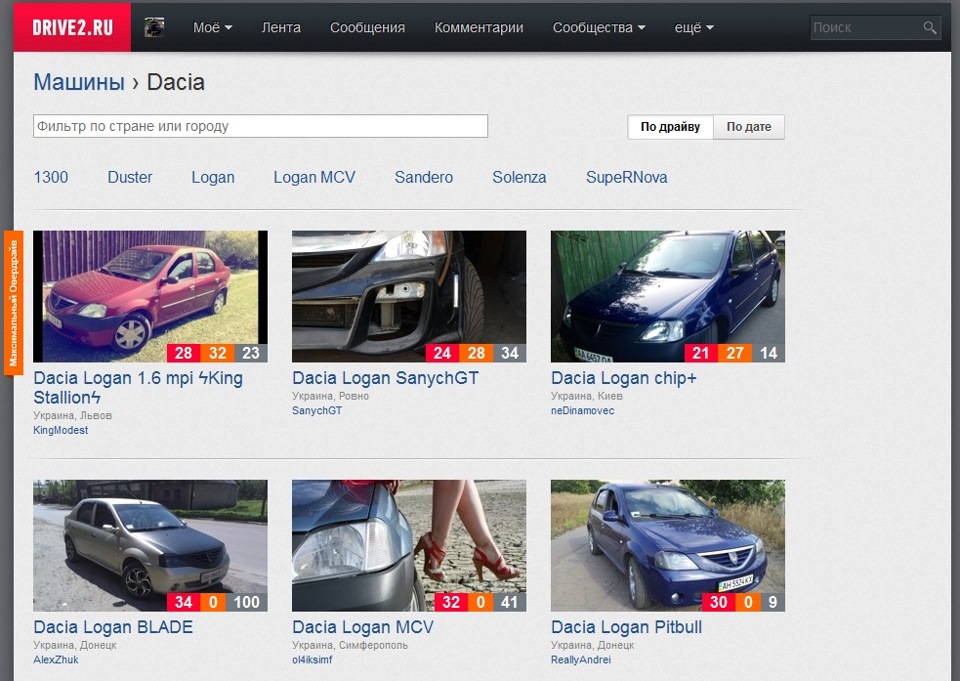960x681 pixels.
Task: Focus the country or city filter field
Action: point(260,126)
